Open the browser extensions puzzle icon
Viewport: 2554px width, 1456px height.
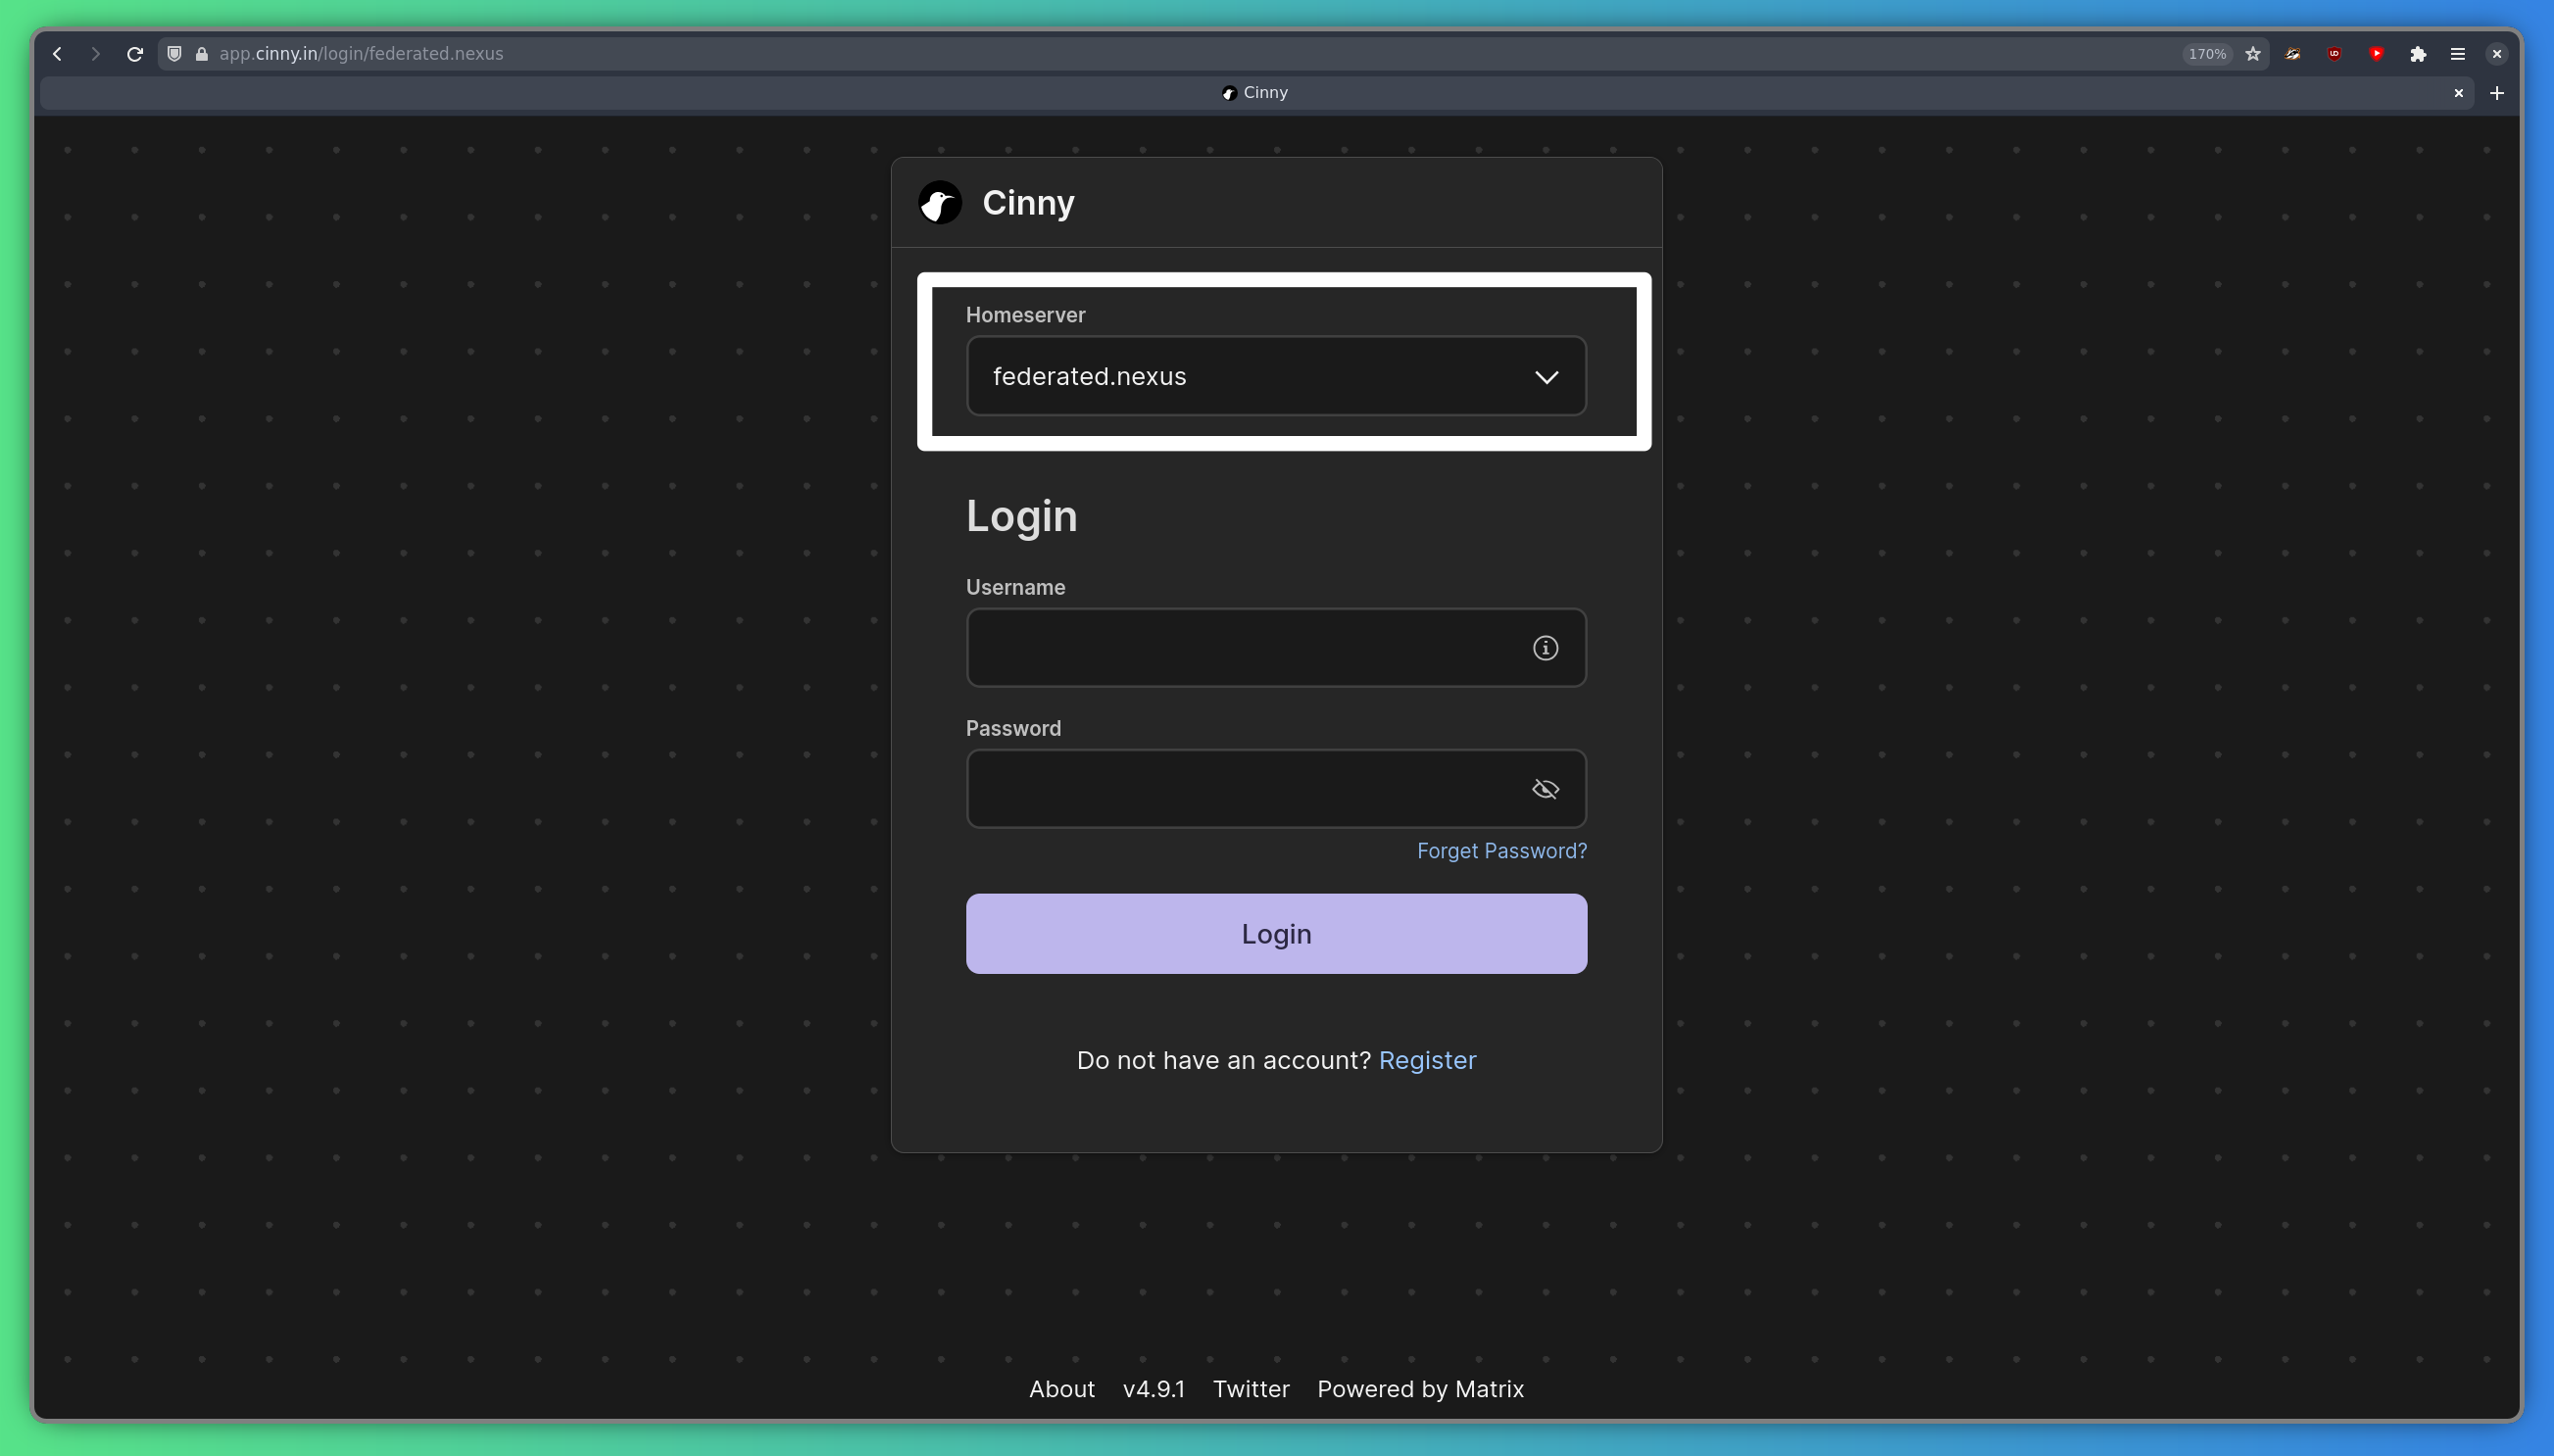(x=2418, y=54)
